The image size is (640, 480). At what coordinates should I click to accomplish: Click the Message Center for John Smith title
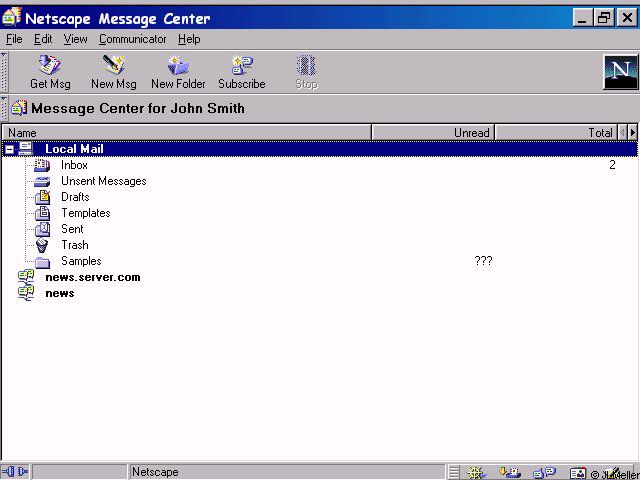pos(138,109)
